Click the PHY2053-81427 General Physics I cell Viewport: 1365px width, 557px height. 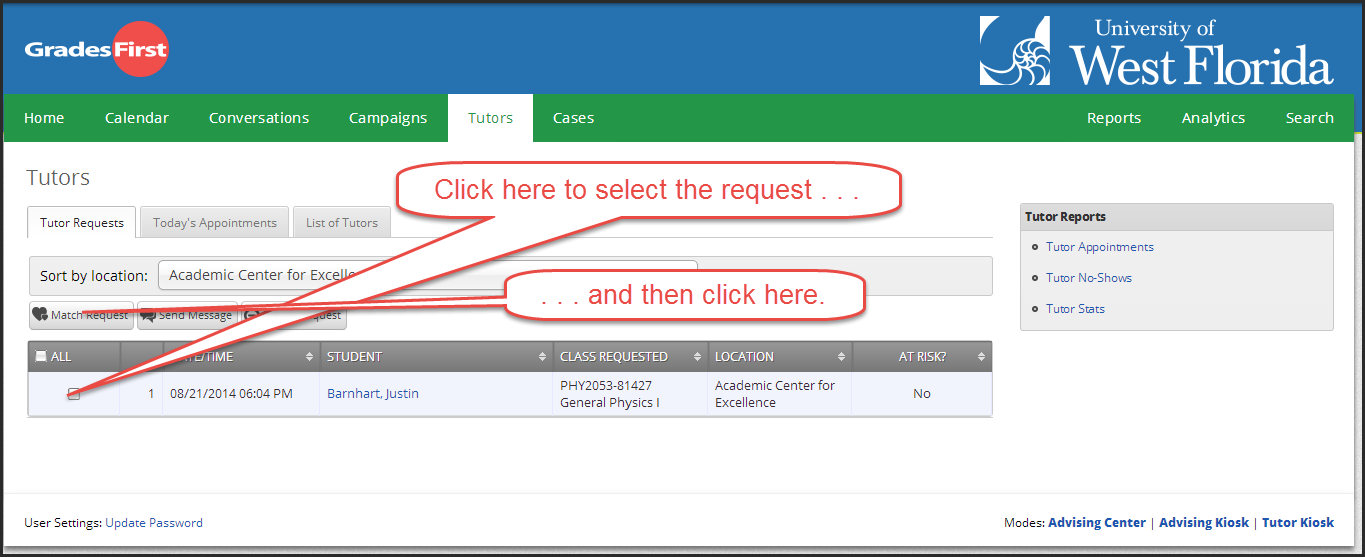point(630,394)
